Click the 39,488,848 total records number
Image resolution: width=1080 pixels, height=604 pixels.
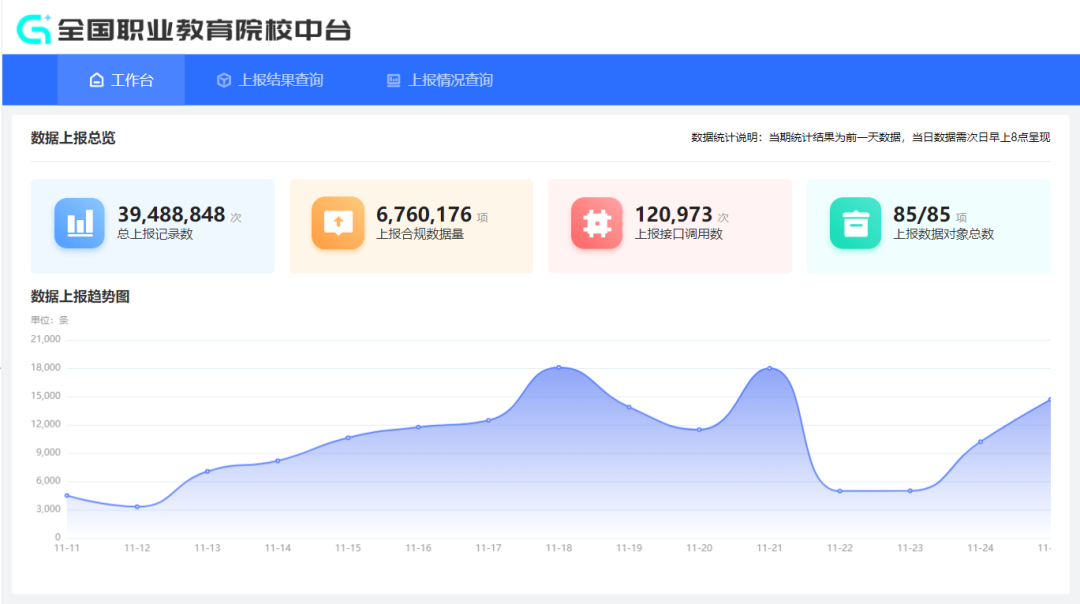tap(171, 215)
